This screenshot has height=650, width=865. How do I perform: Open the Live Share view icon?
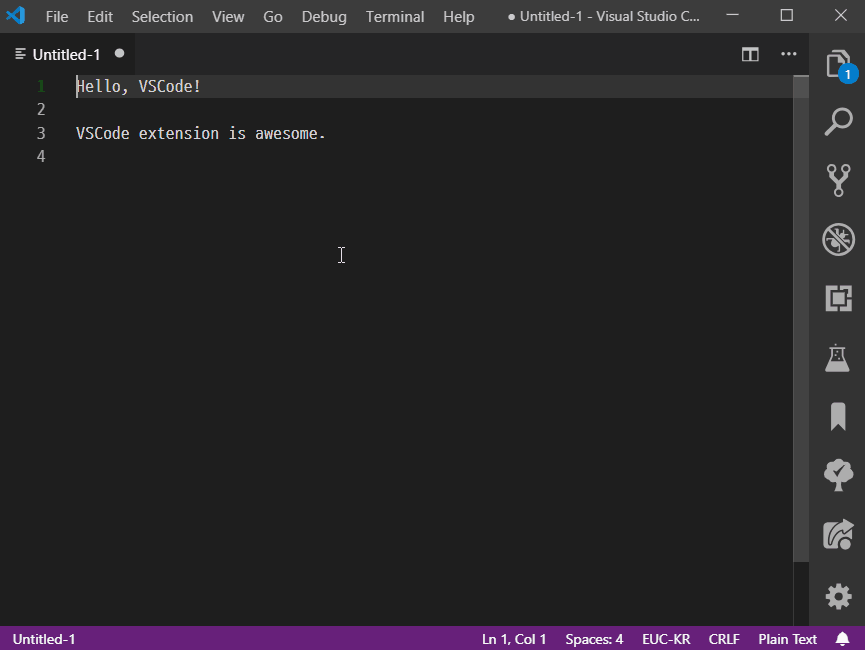[x=838, y=534]
